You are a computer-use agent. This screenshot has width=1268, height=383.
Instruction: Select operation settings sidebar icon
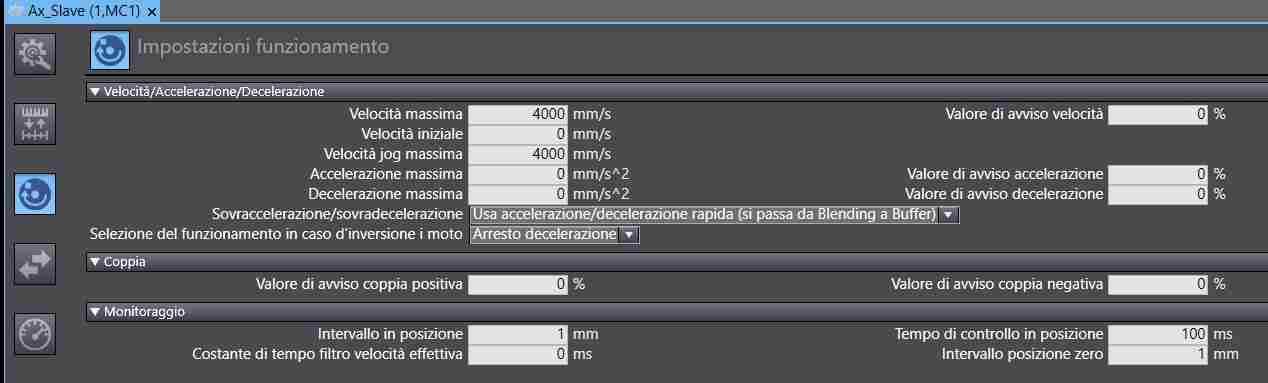point(35,193)
